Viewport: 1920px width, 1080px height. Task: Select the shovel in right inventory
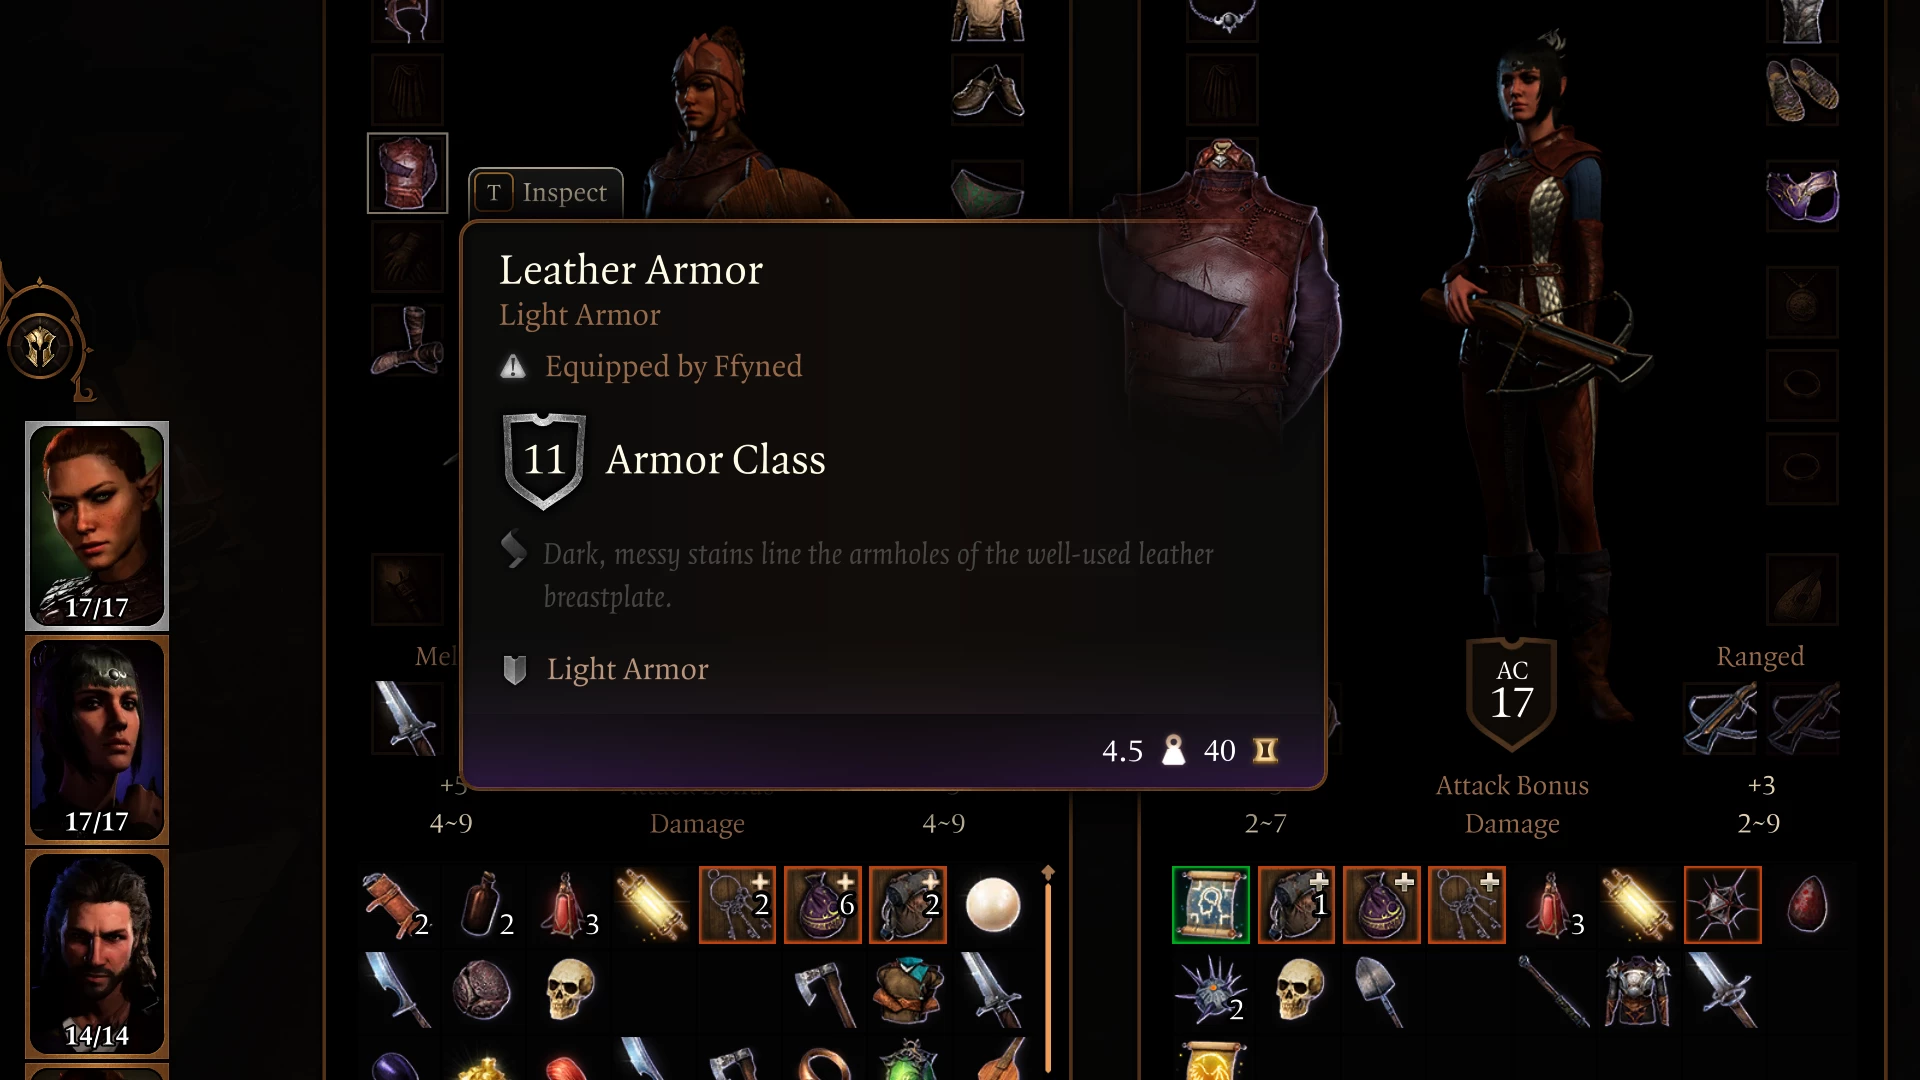[1381, 991]
